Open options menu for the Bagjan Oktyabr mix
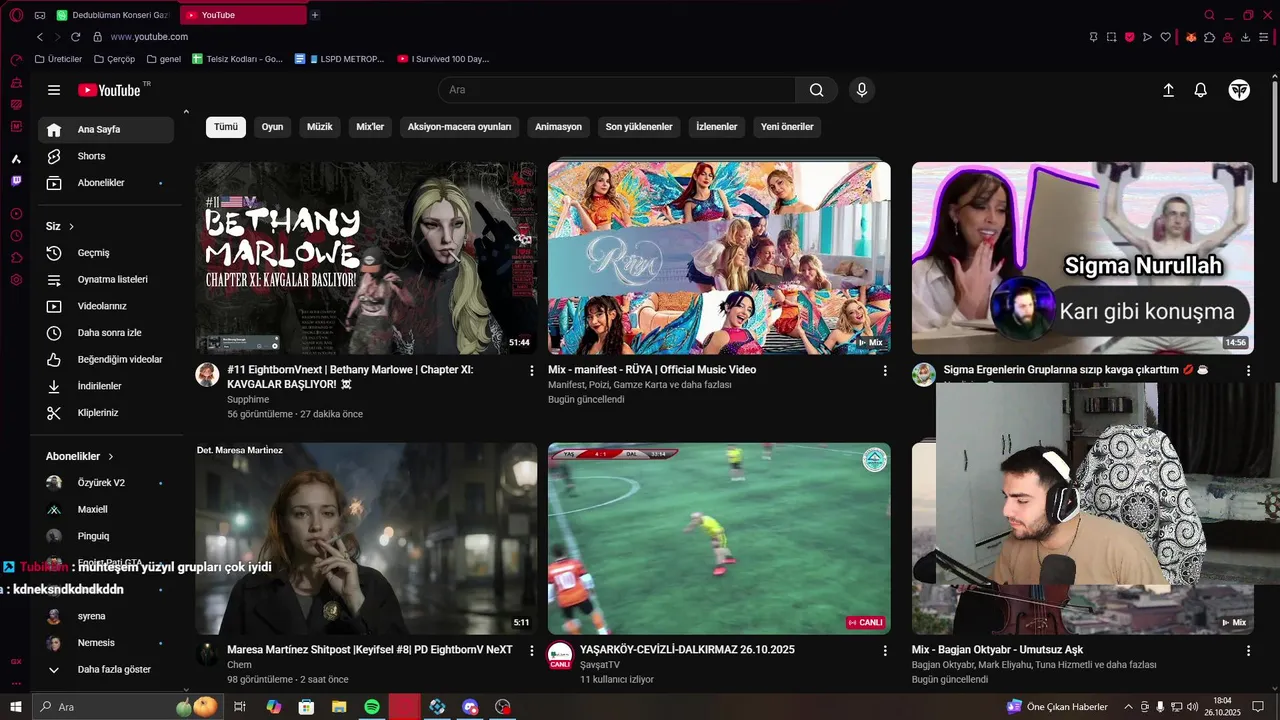The width and height of the screenshot is (1280, 720). (x=1248, y=651)
